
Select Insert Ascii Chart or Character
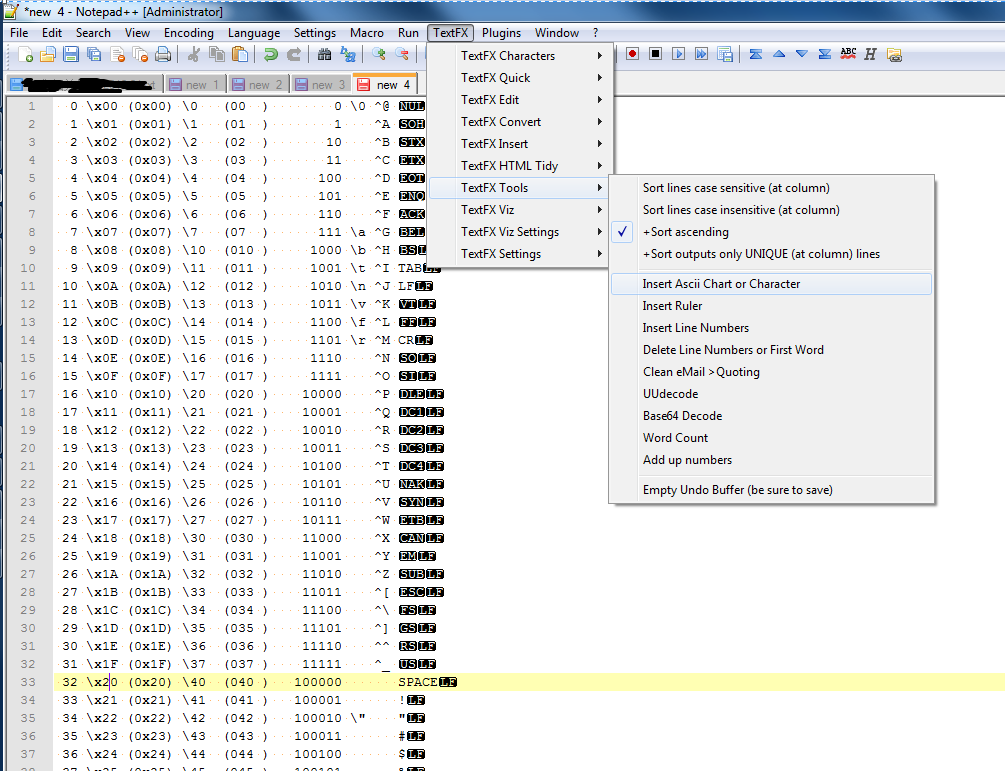click(721, 284)
